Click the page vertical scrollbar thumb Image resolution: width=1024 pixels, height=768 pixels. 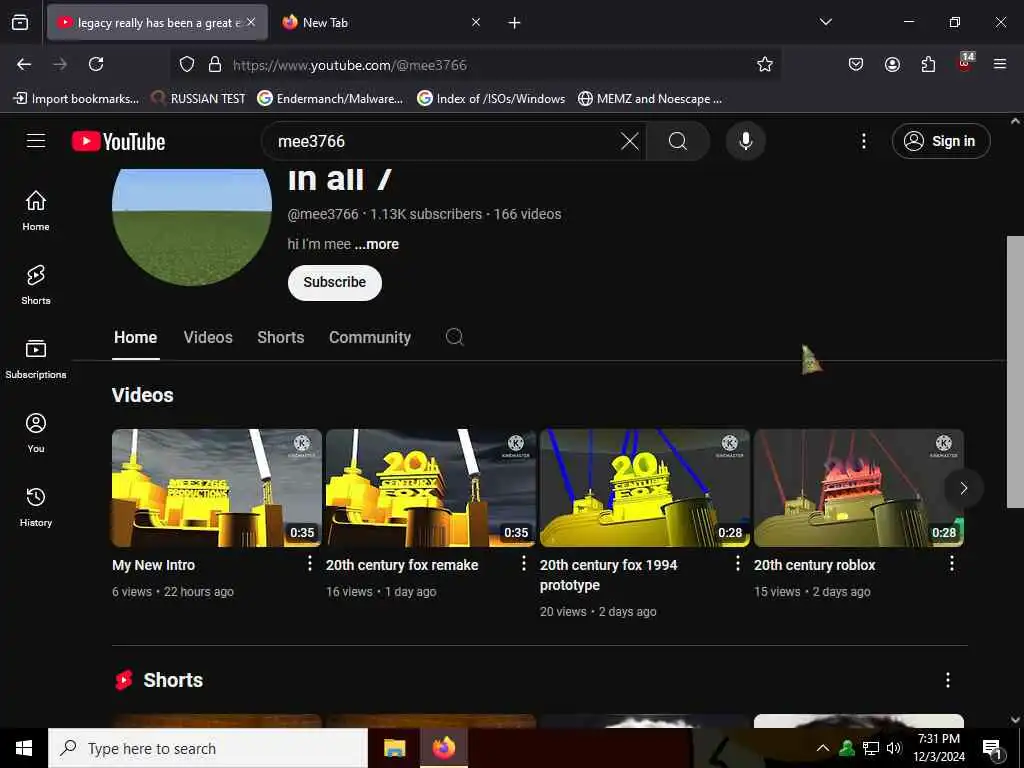point(1015,372)
